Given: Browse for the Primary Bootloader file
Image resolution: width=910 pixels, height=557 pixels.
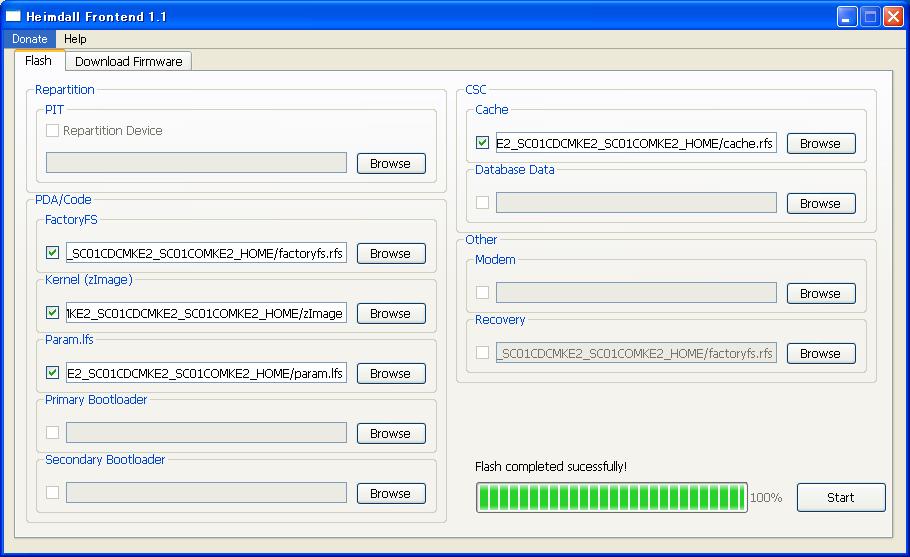Looking at the screenshot, I should tap(391, 433).
